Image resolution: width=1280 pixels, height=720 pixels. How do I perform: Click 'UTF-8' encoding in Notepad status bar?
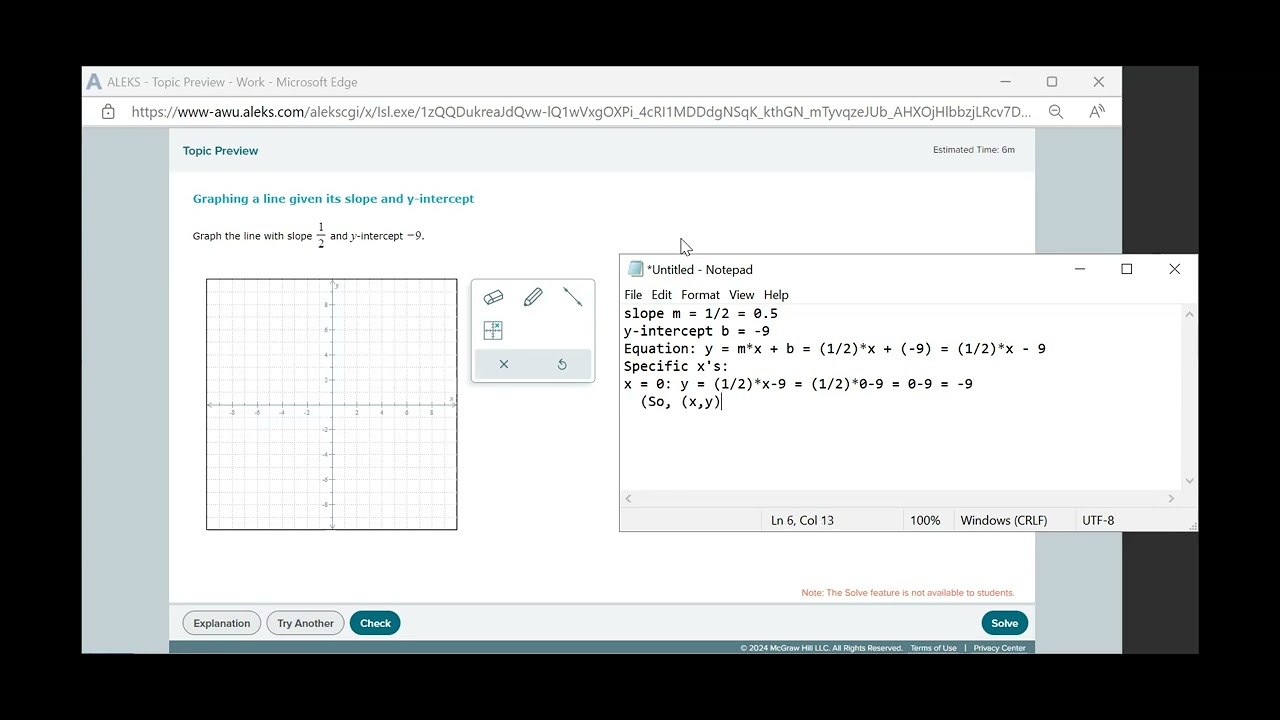pyautogui.click(x=1098, y=520)
